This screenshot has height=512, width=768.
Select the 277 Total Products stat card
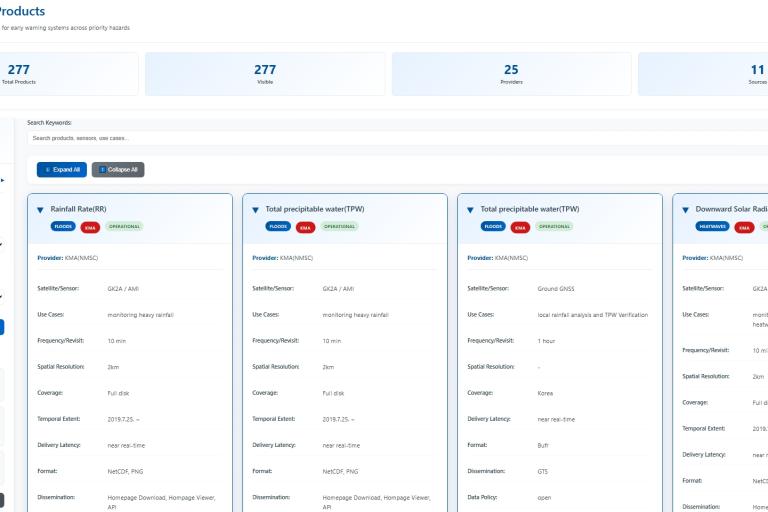pyautogui.click(x=68, y=74)
